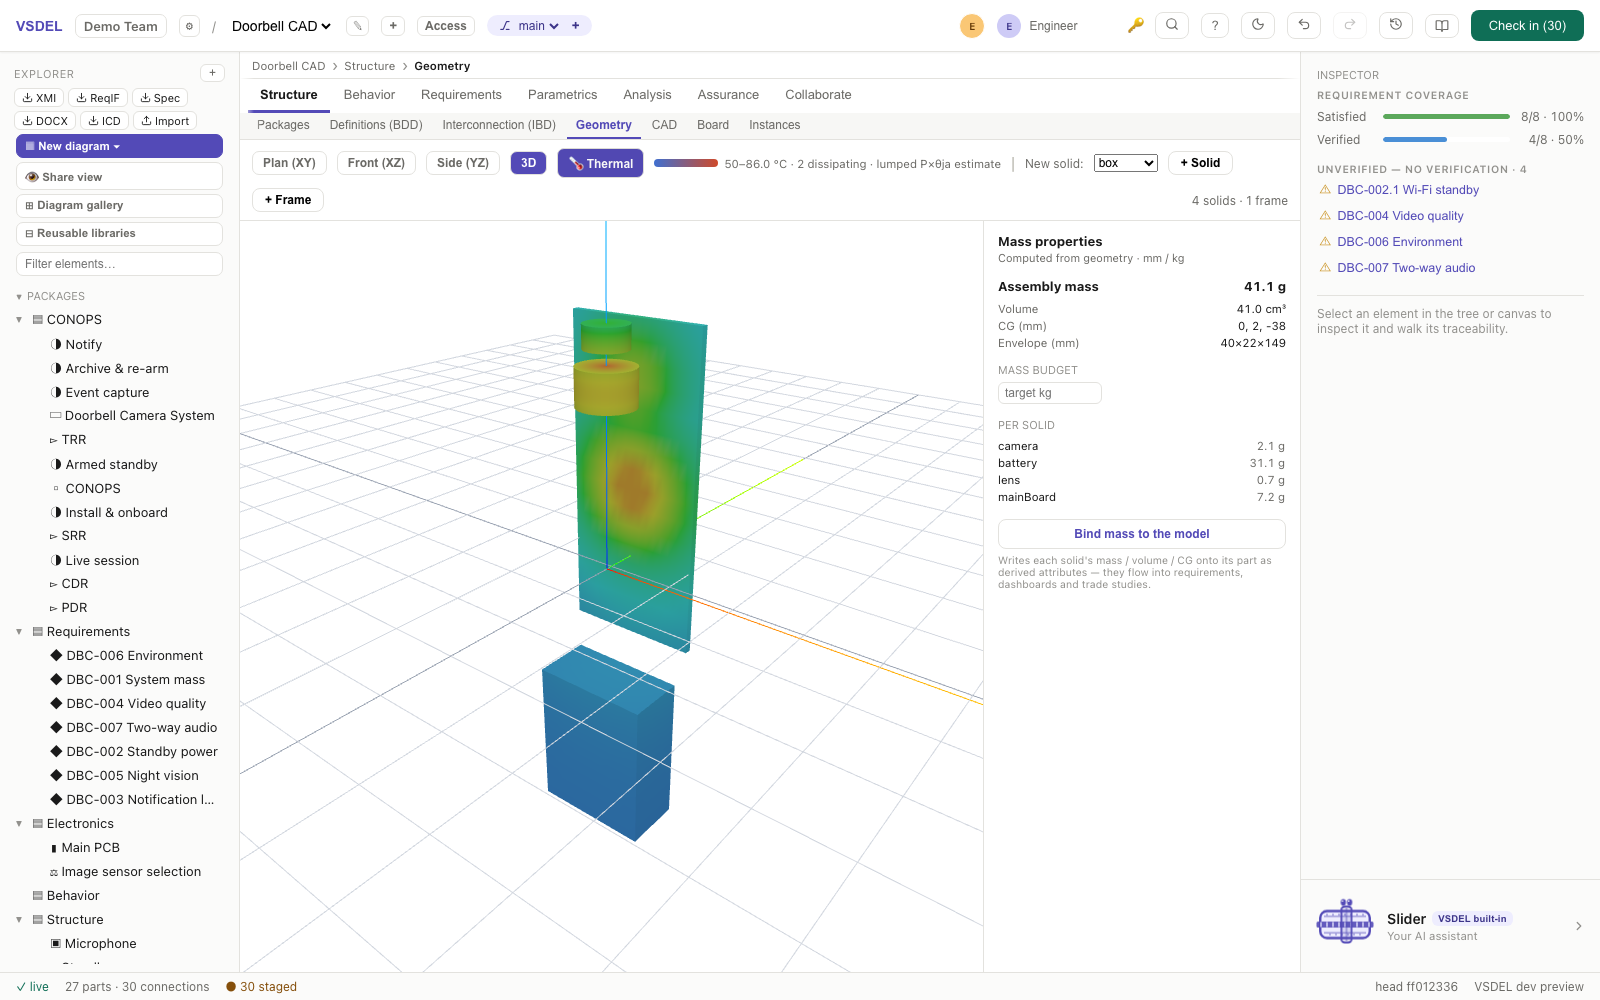Click the purple E Engineer avatar

(1009, 26)
